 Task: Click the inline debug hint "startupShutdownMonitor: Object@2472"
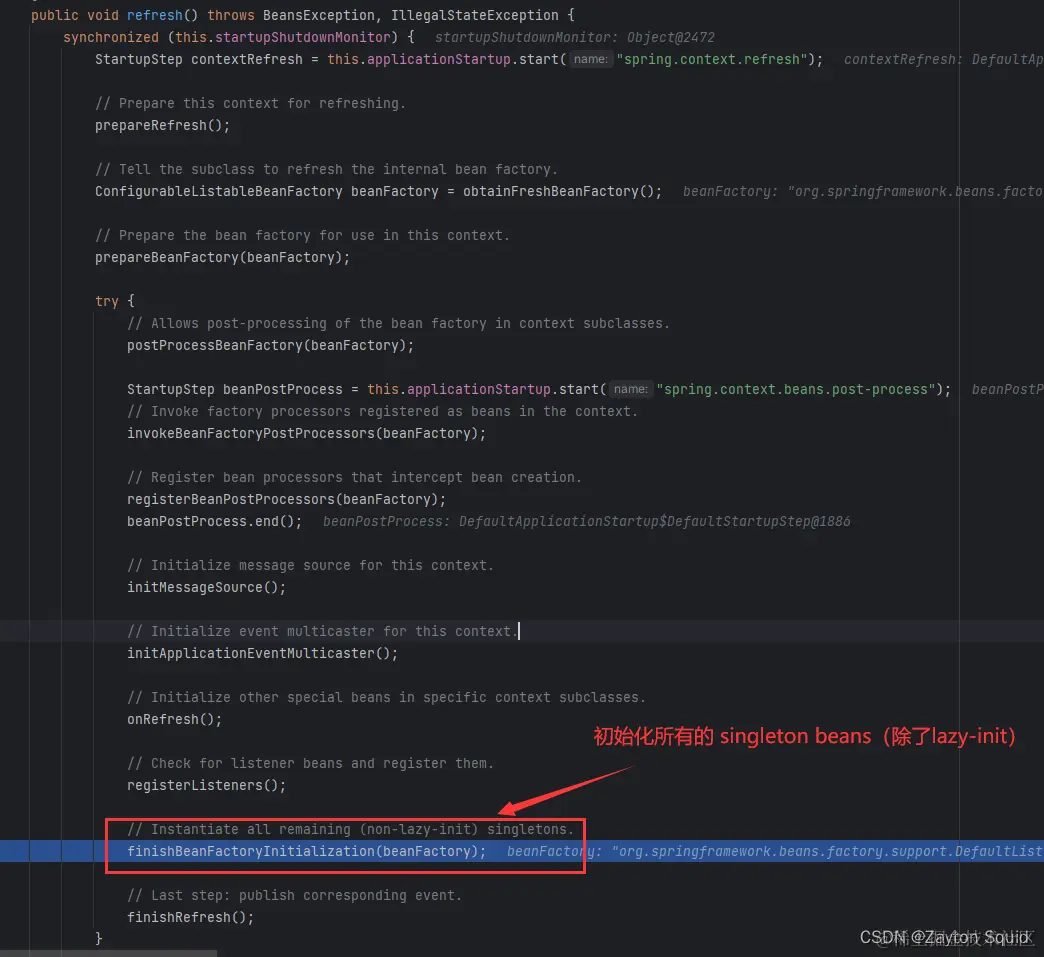(x=575, y=37)
